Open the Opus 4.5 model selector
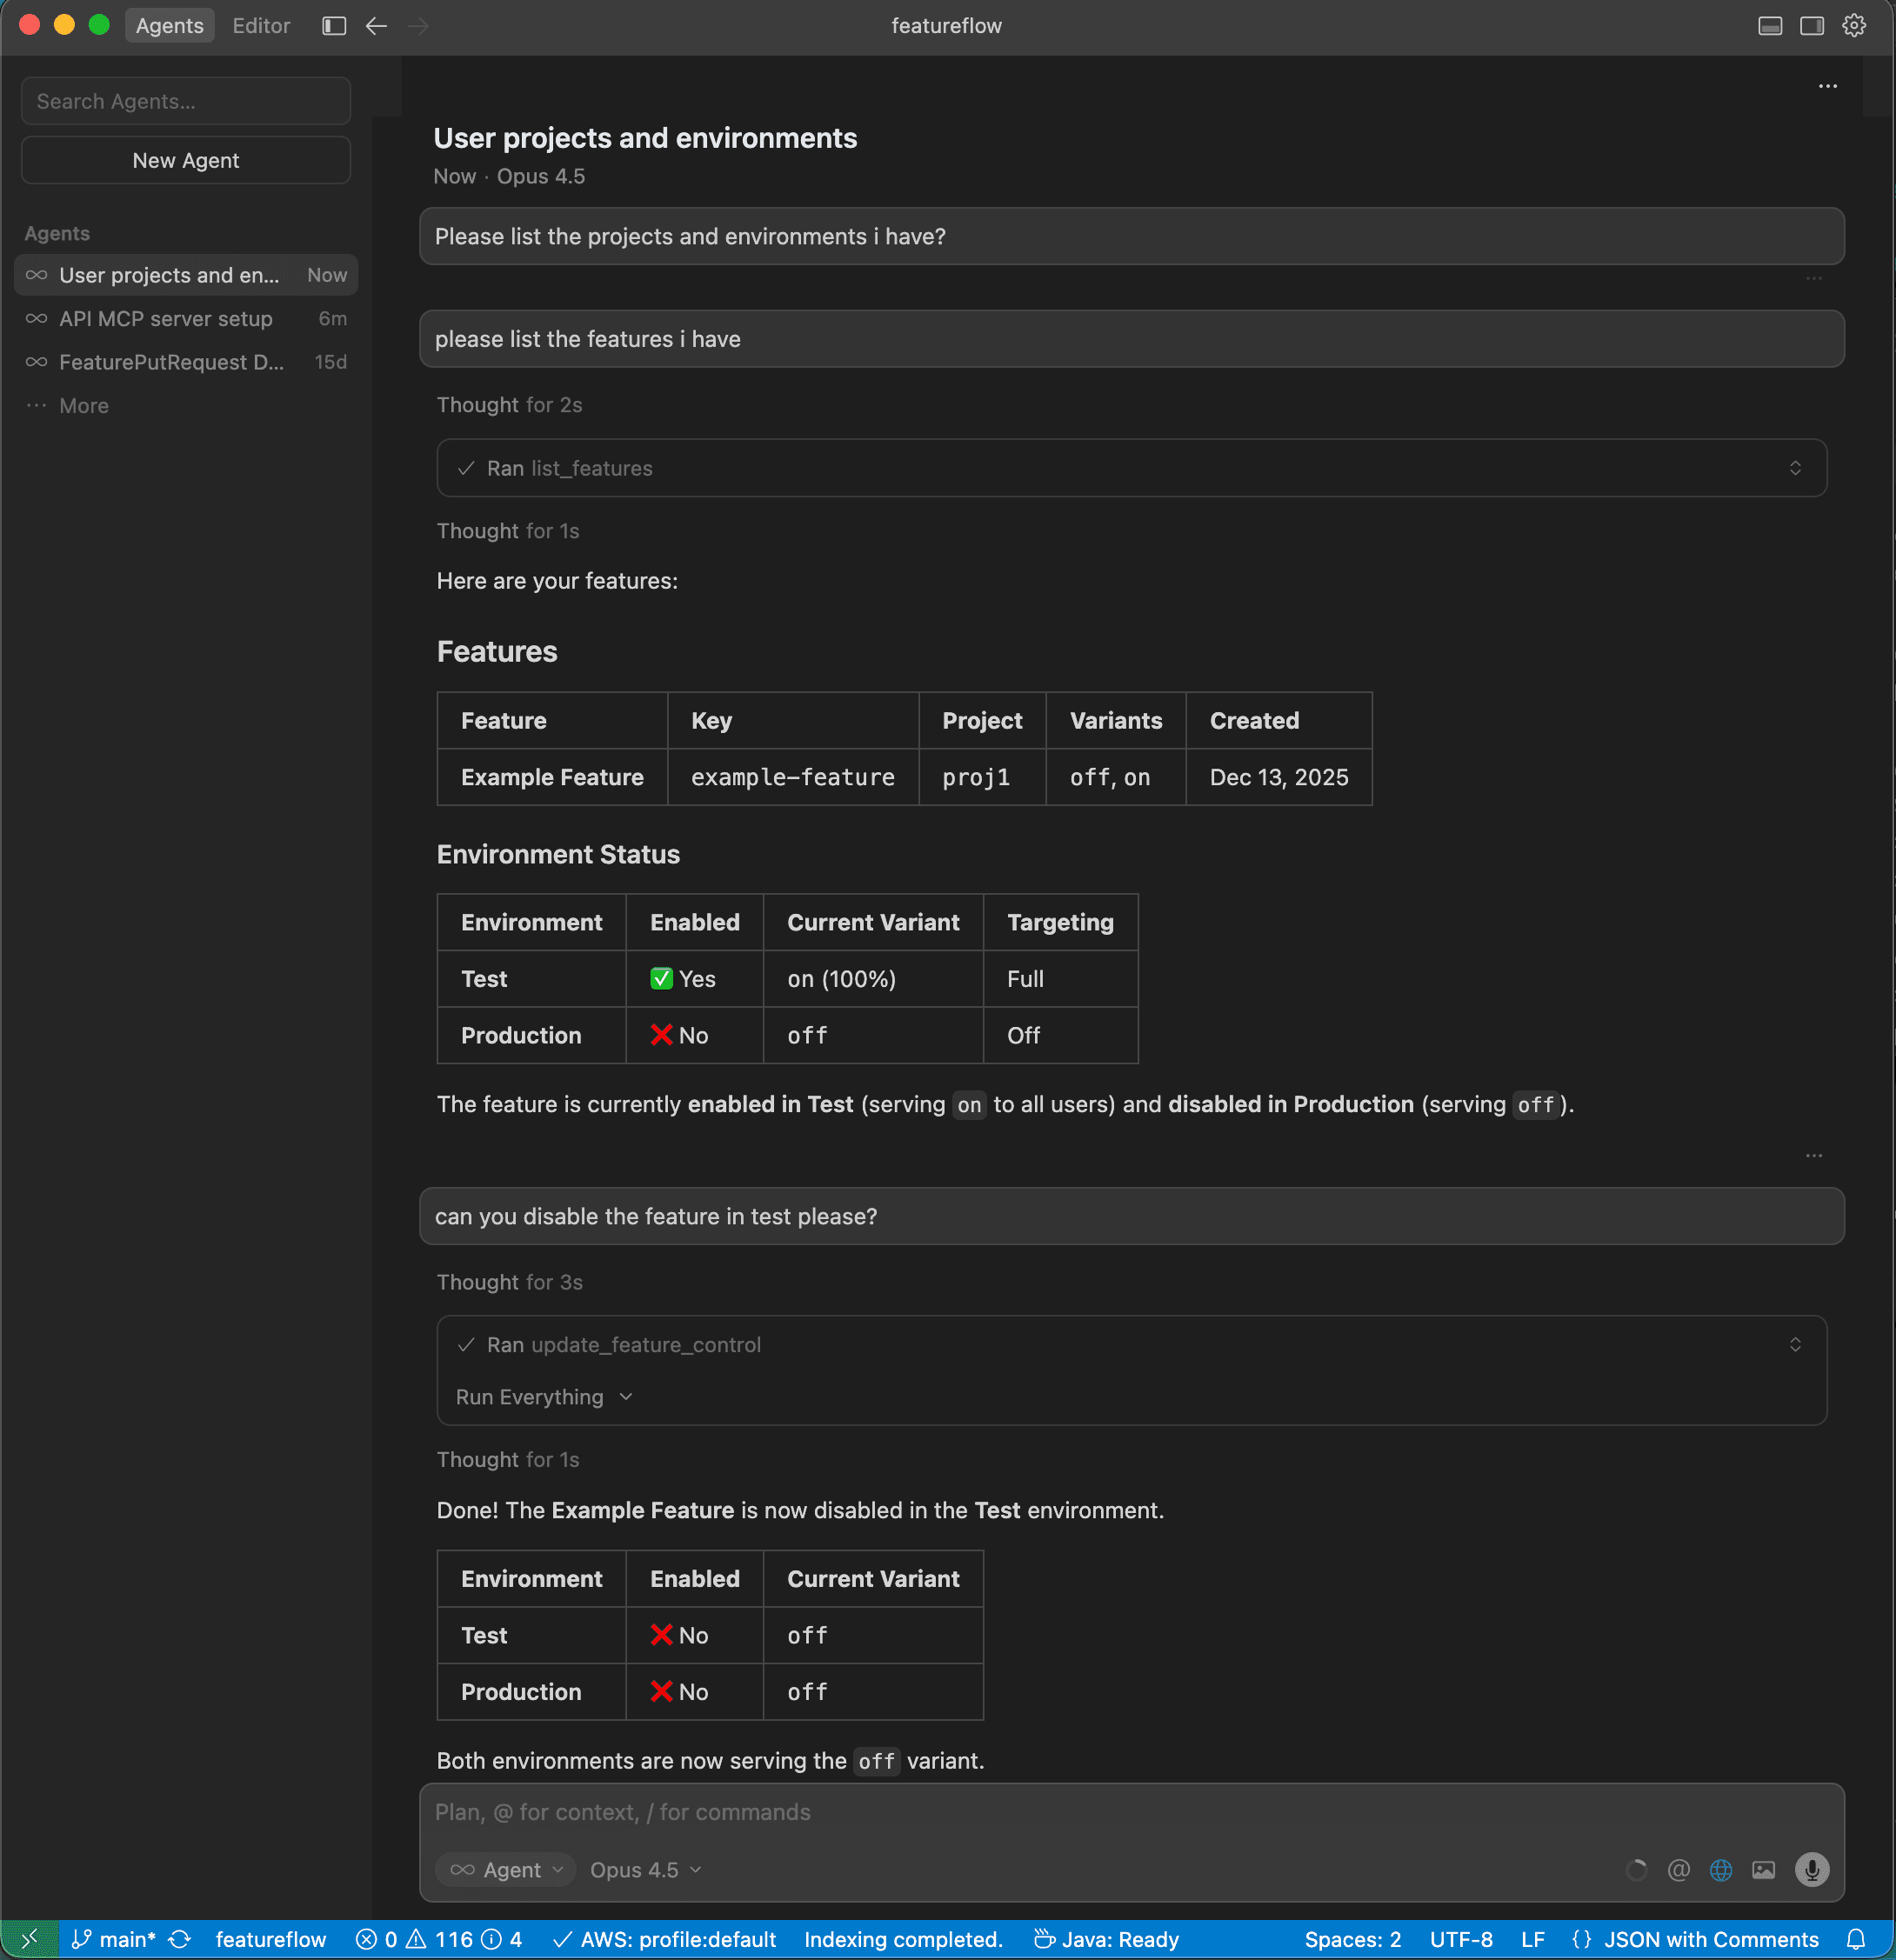 pos(644,1869)
